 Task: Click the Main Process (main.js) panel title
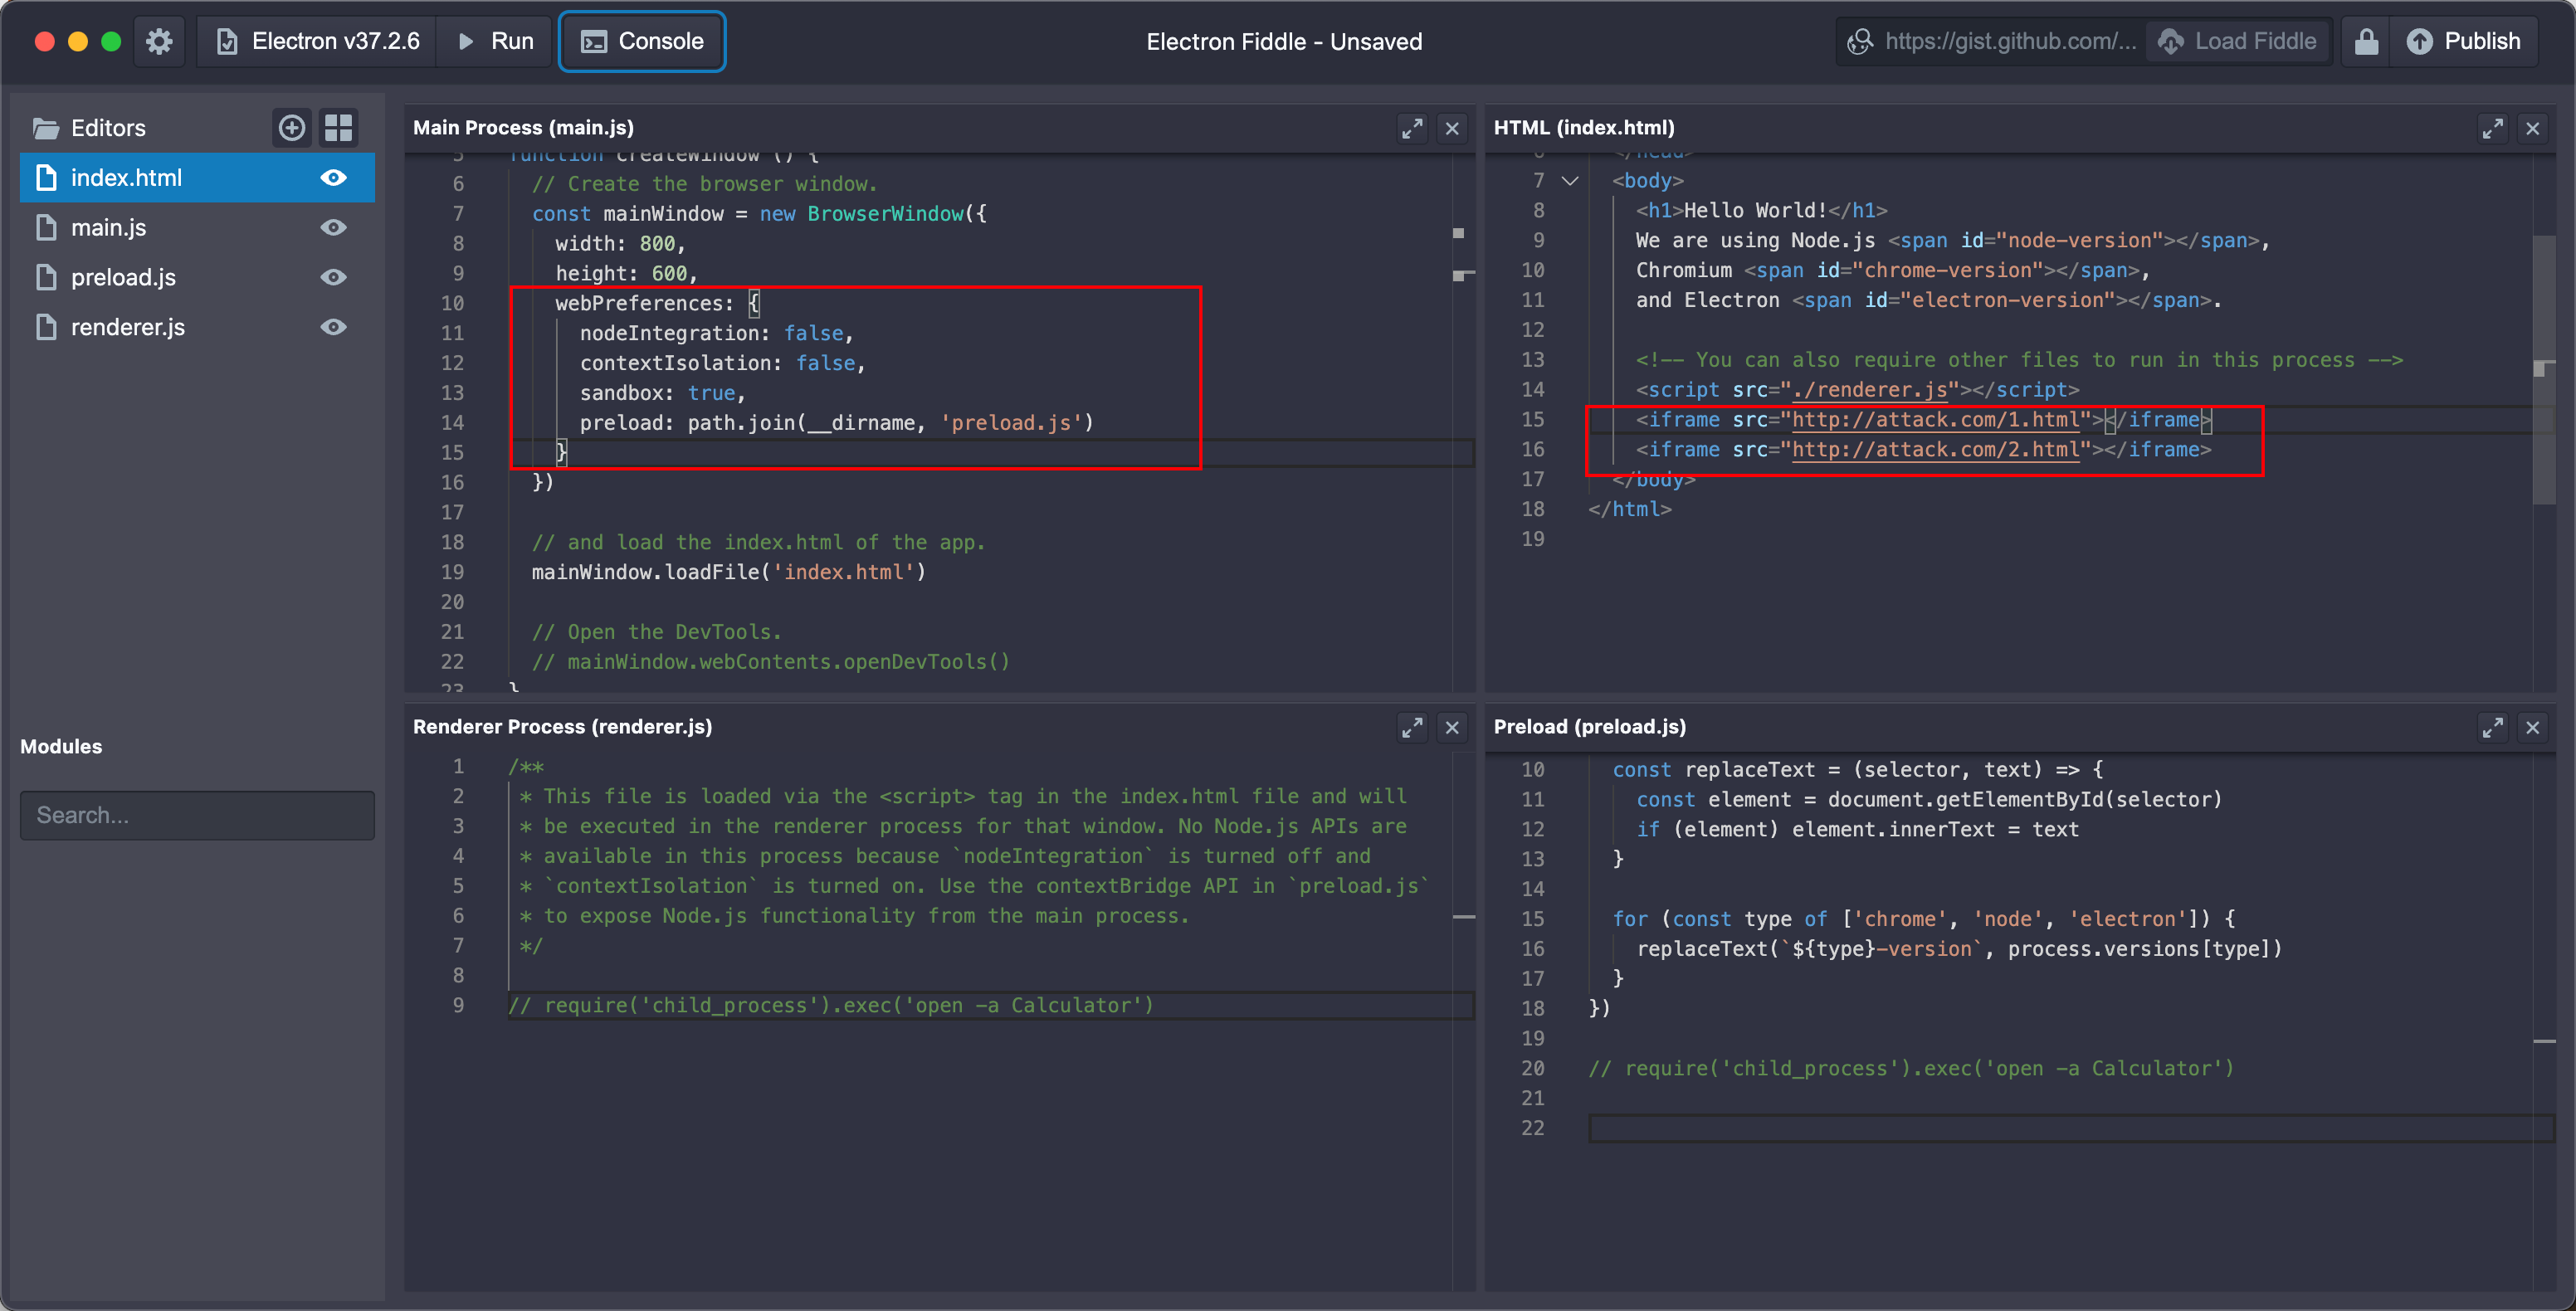click(x=523, y=128)
